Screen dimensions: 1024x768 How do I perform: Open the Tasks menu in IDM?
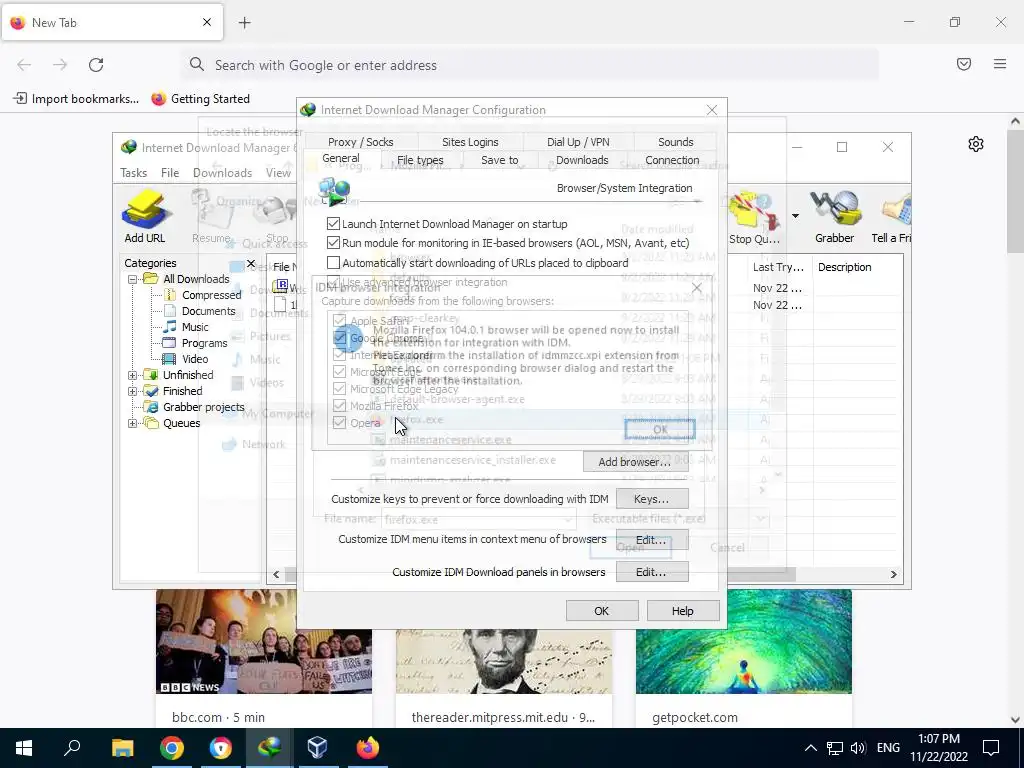pos(133,173)
